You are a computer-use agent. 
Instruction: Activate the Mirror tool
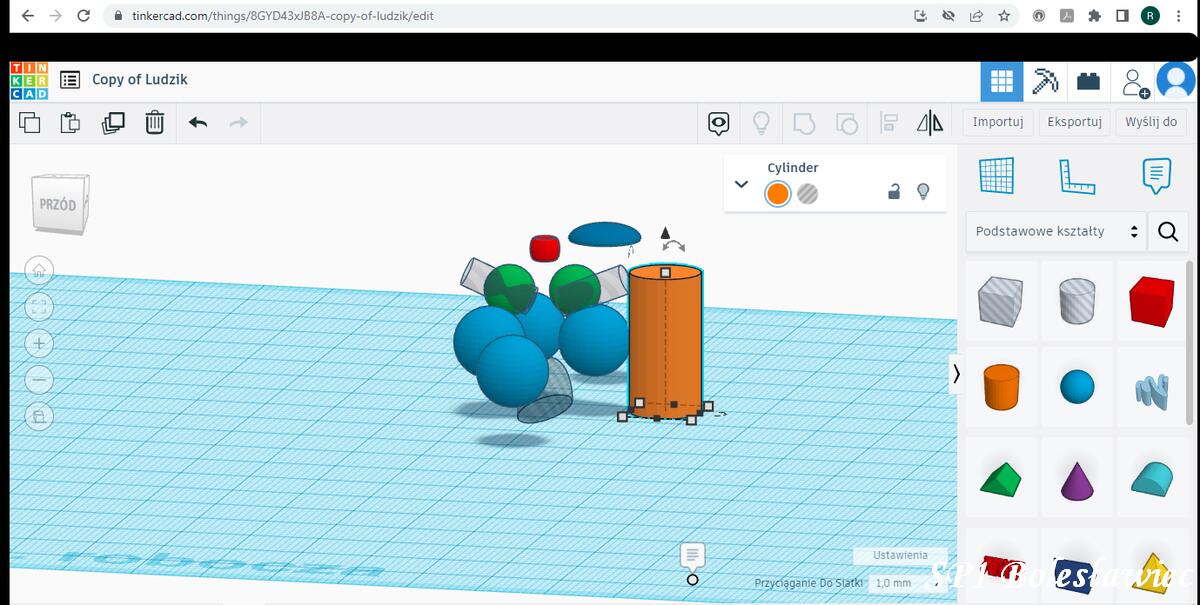pyautogui.click(x=930, y=123)
